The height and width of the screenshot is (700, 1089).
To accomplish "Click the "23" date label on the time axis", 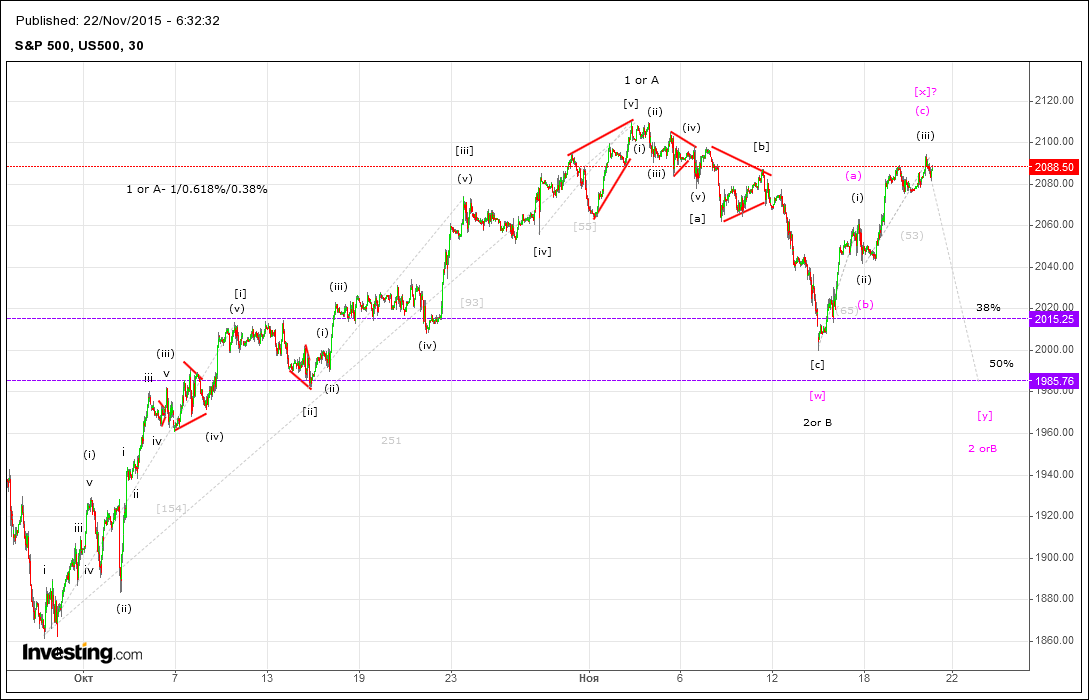I will [x=451, y=678].
